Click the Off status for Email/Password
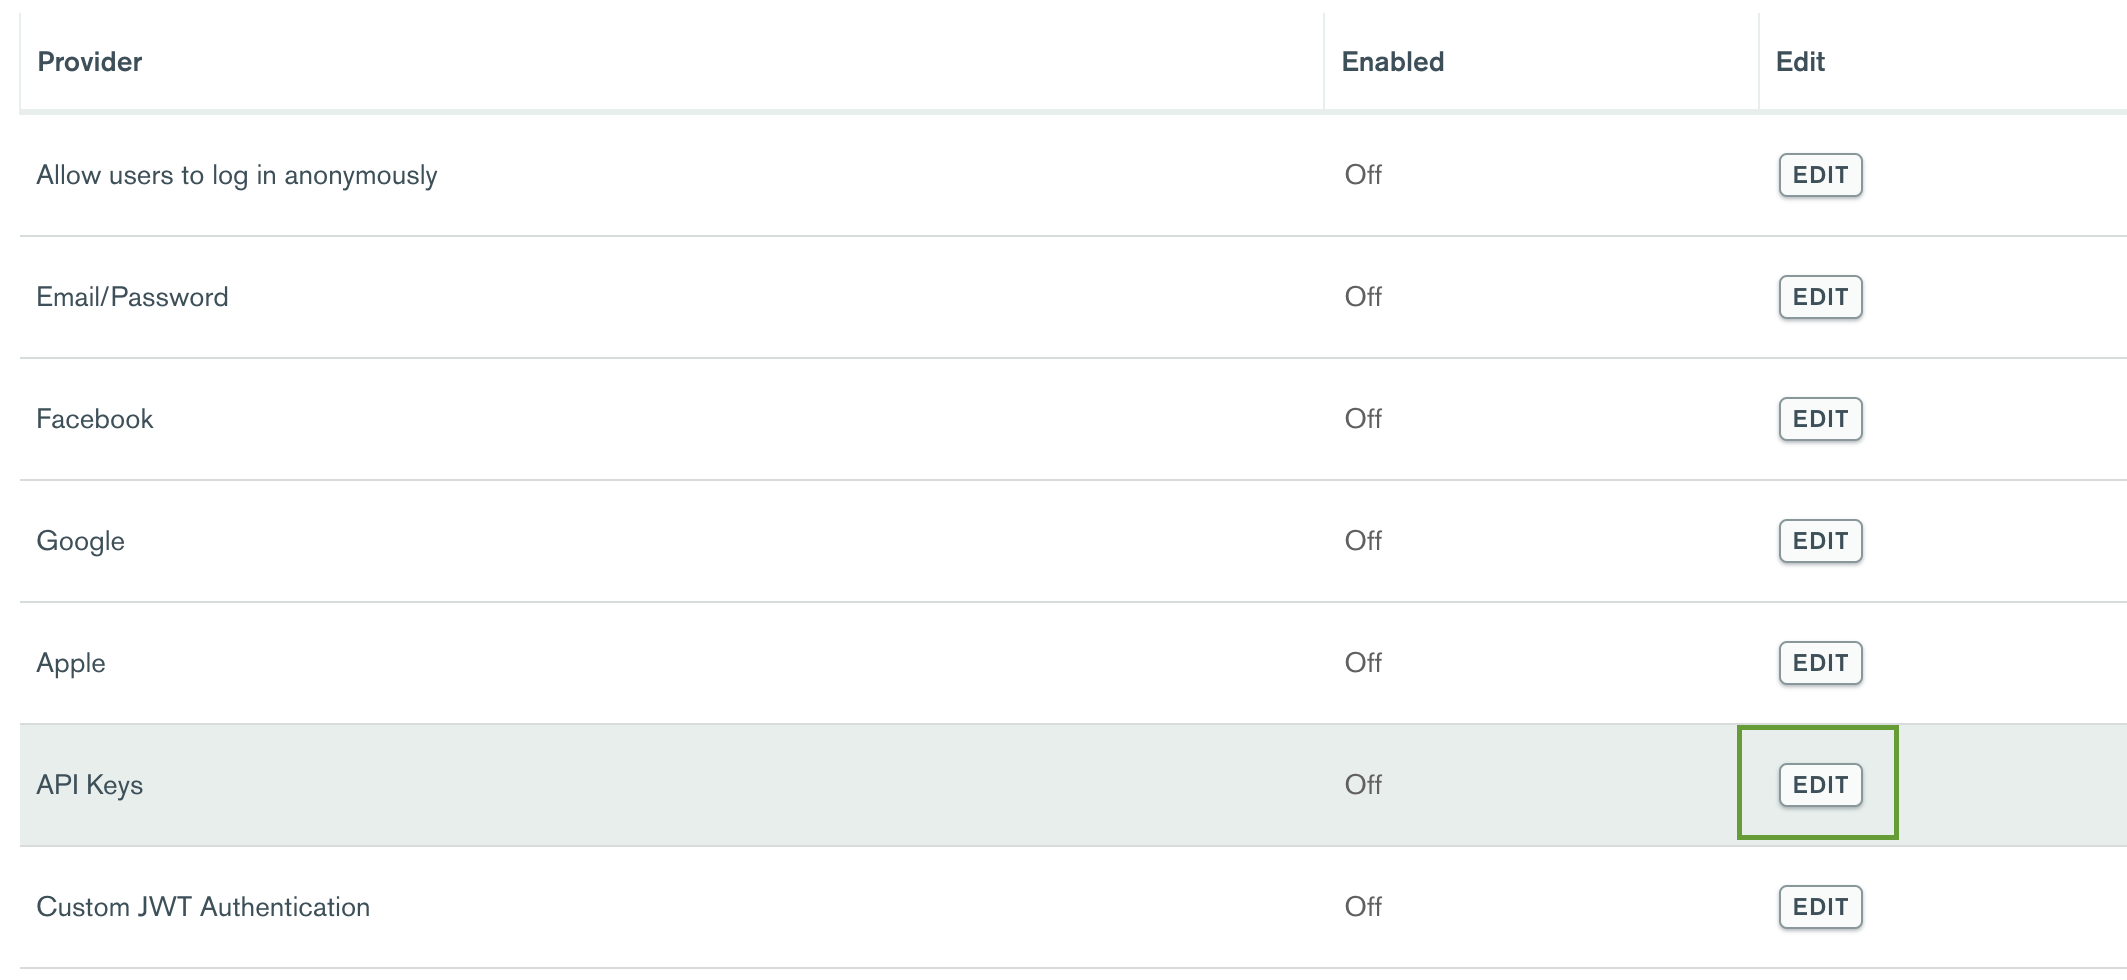 pyautogui.click(x=1363, y=296)
